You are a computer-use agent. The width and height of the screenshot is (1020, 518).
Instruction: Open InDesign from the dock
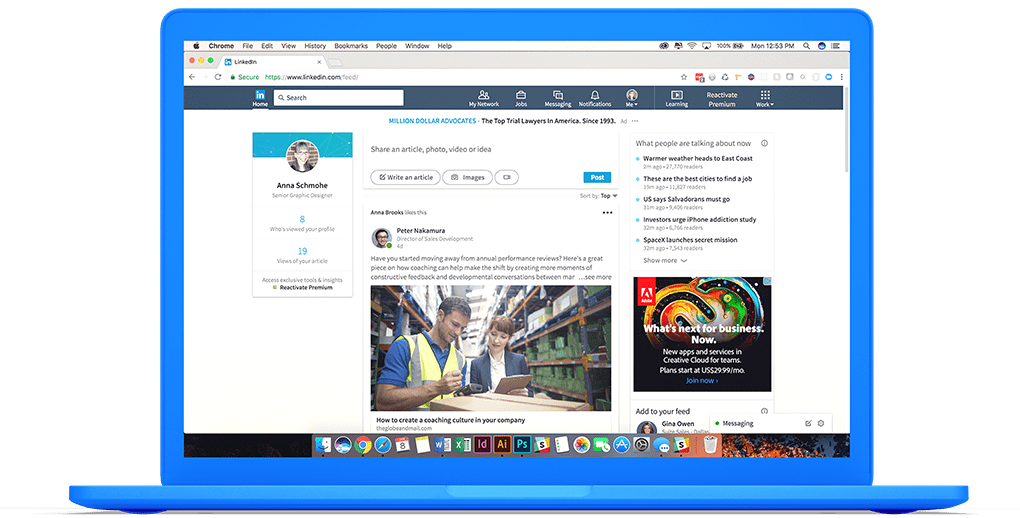482,444
